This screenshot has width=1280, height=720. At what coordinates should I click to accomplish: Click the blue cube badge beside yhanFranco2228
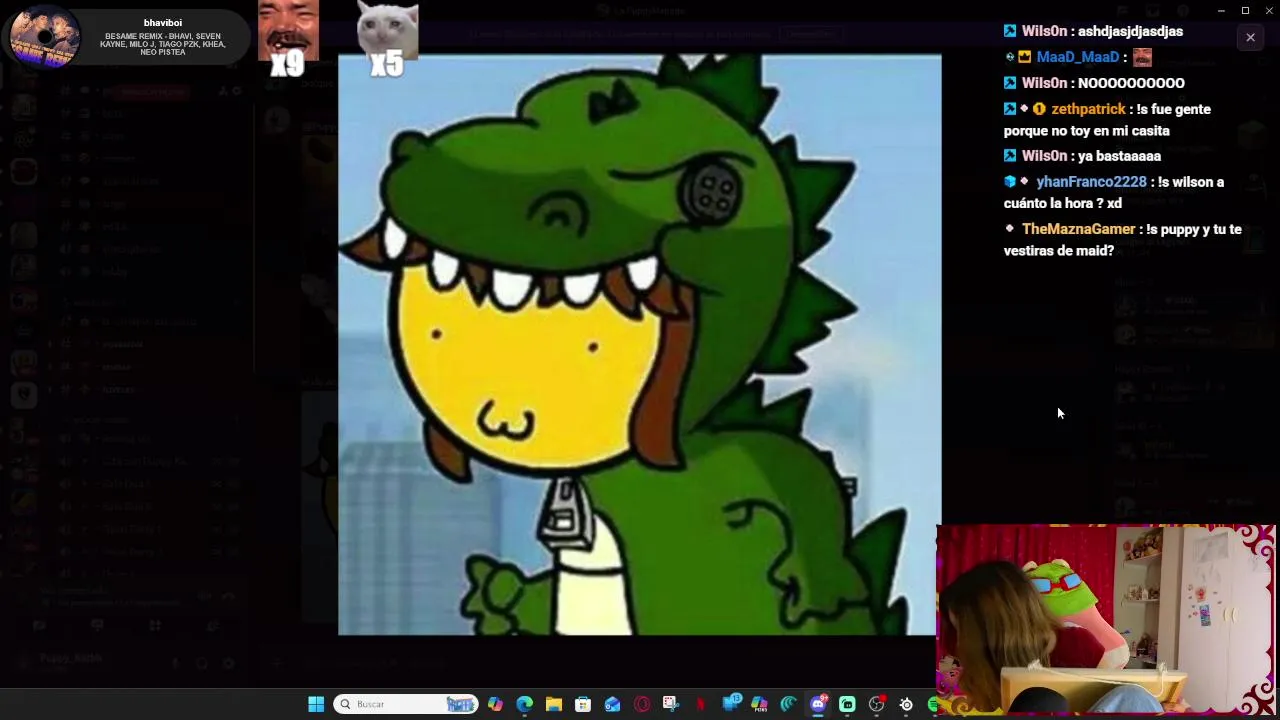click(1010, 182)
